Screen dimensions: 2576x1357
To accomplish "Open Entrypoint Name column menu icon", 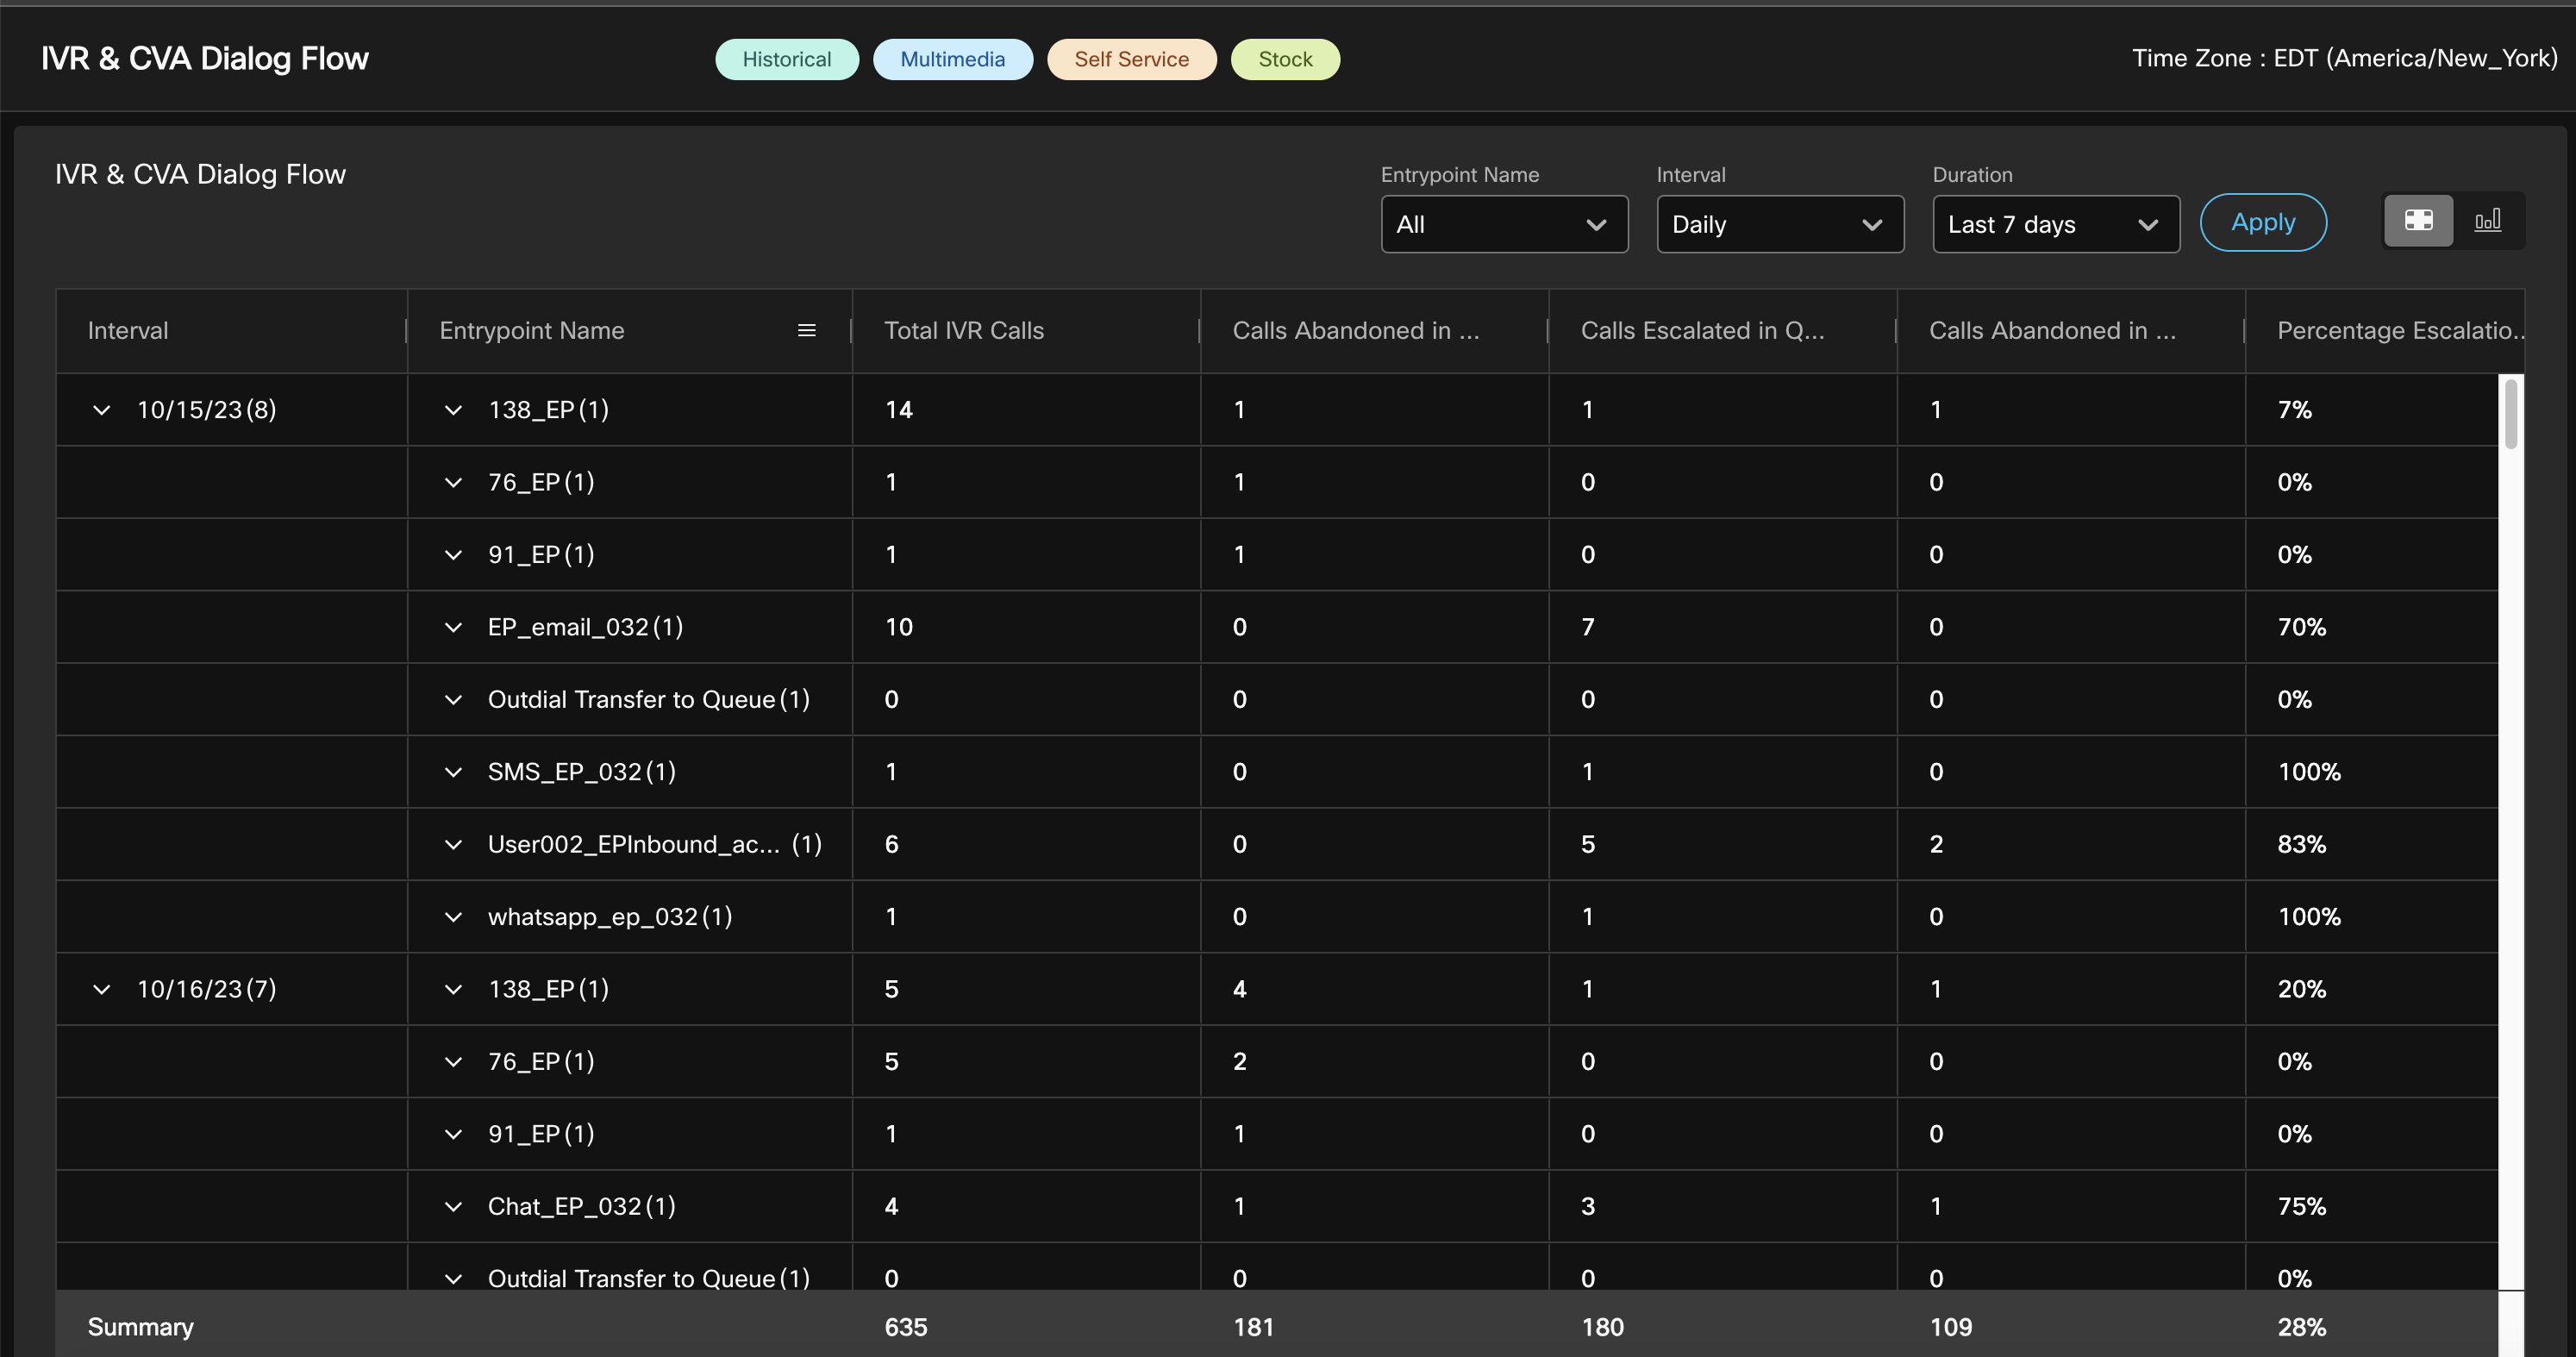I will [x=806, y=331].
